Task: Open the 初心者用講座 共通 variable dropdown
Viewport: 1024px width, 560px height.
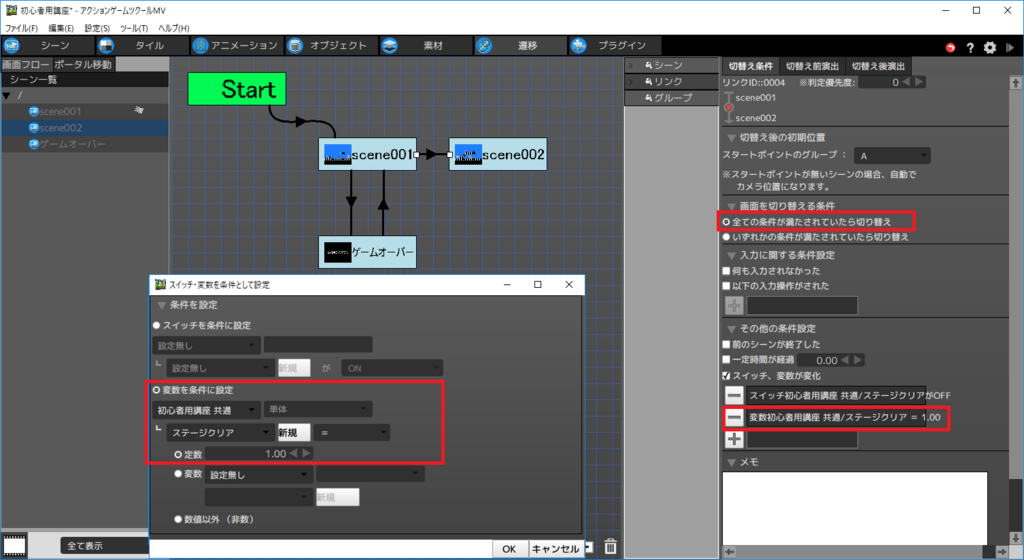Action: [206, 410]
